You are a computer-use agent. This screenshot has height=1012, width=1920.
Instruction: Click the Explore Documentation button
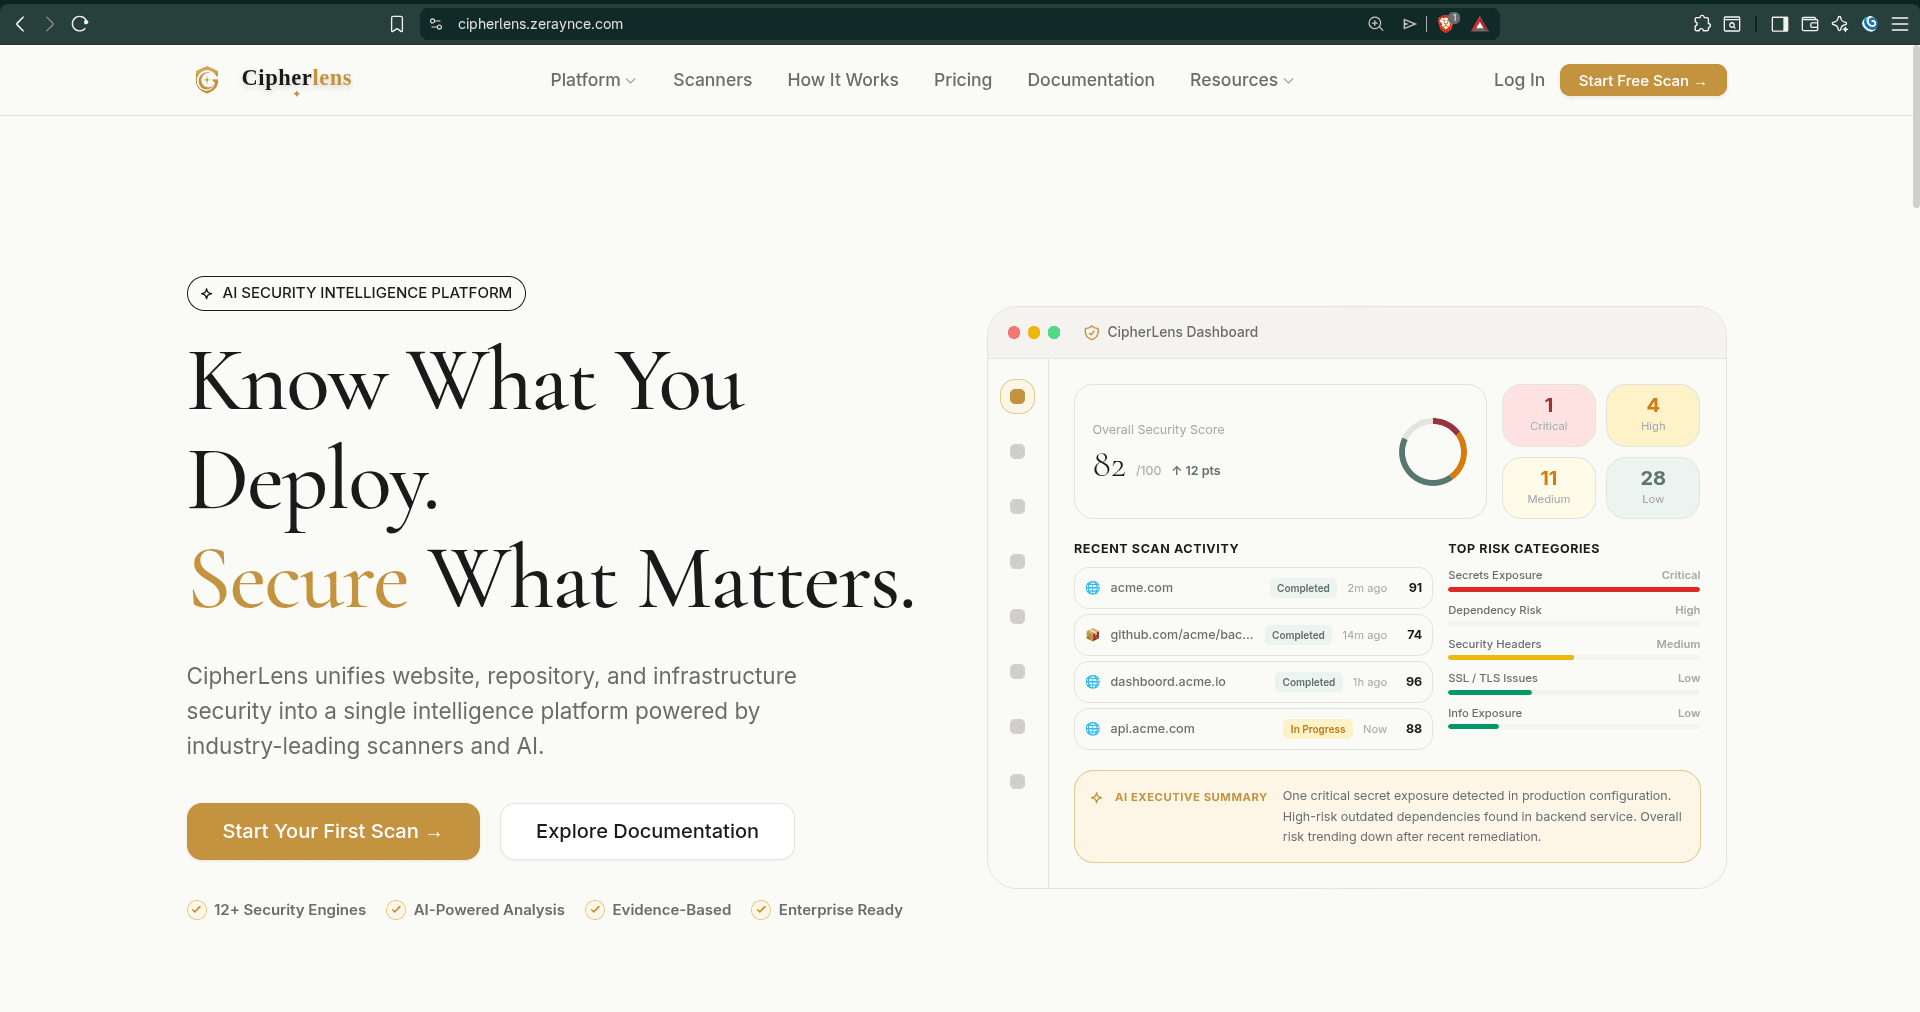(x=647, y=831)
